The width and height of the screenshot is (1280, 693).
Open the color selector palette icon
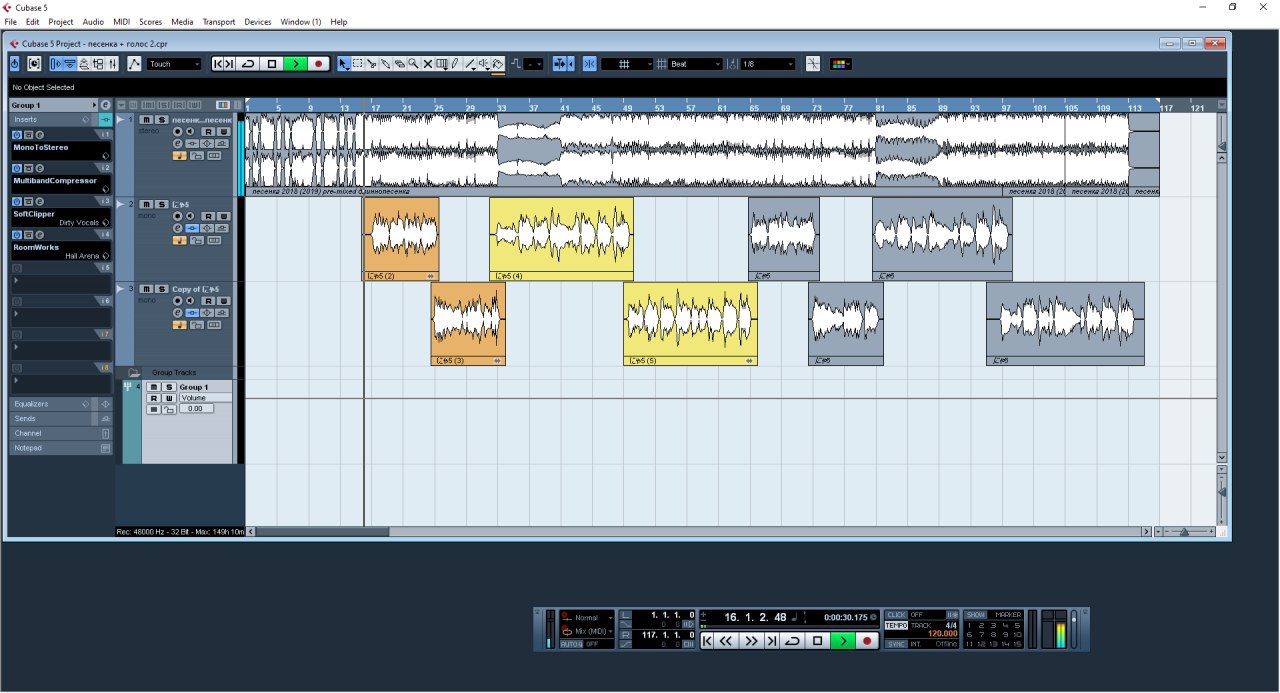pos(840,64)
